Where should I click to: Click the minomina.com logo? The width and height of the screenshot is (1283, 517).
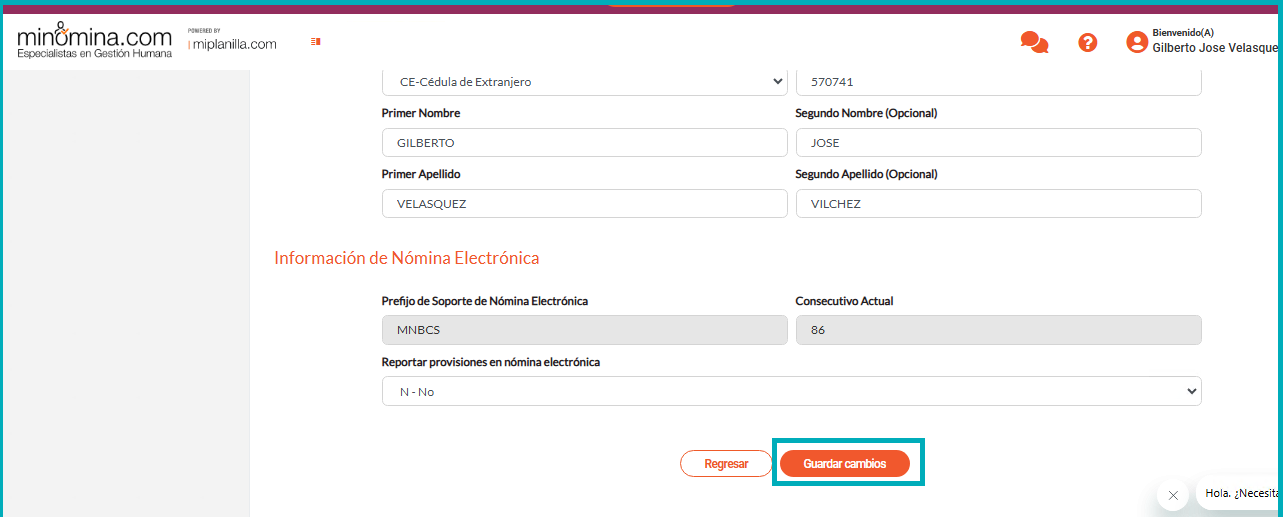tap(94, 39)
